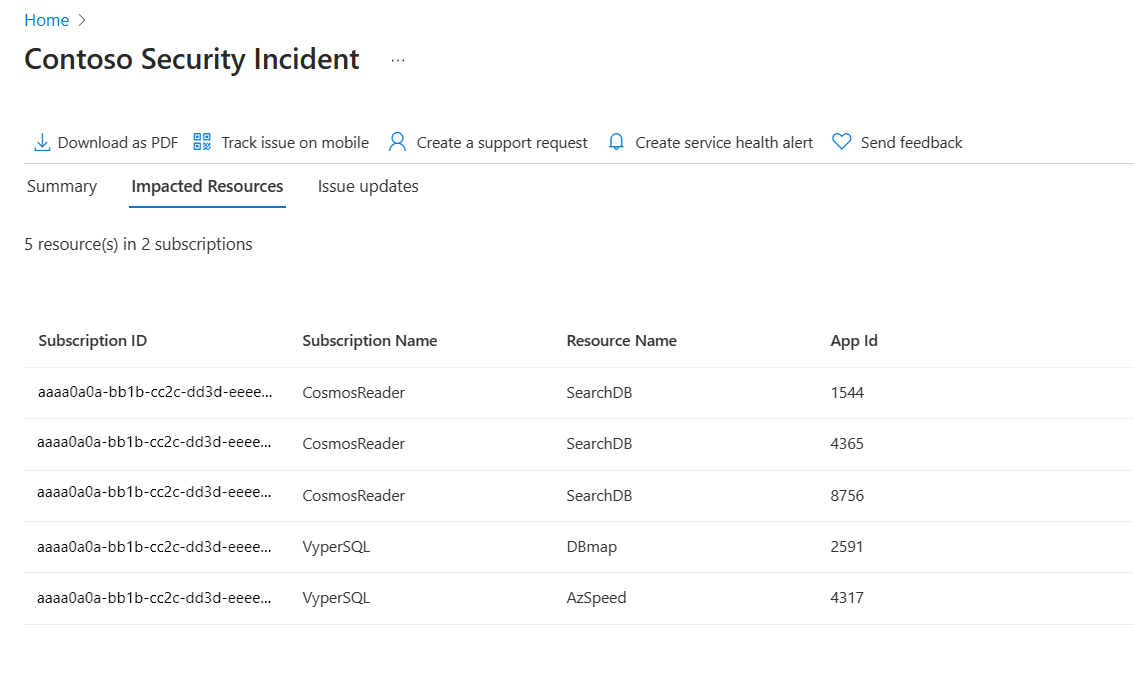Click the Subscription Name column header
The height and width of the screenshot is (699, 1134).
[370, 341]
